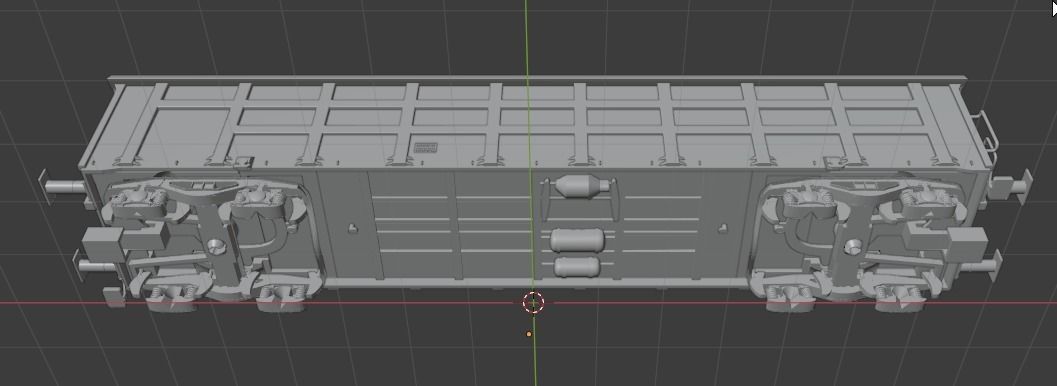This screenshot has width=1057, height=386.
Task: Select the larger air tank under the car
Action: click(x=577, y=240)
